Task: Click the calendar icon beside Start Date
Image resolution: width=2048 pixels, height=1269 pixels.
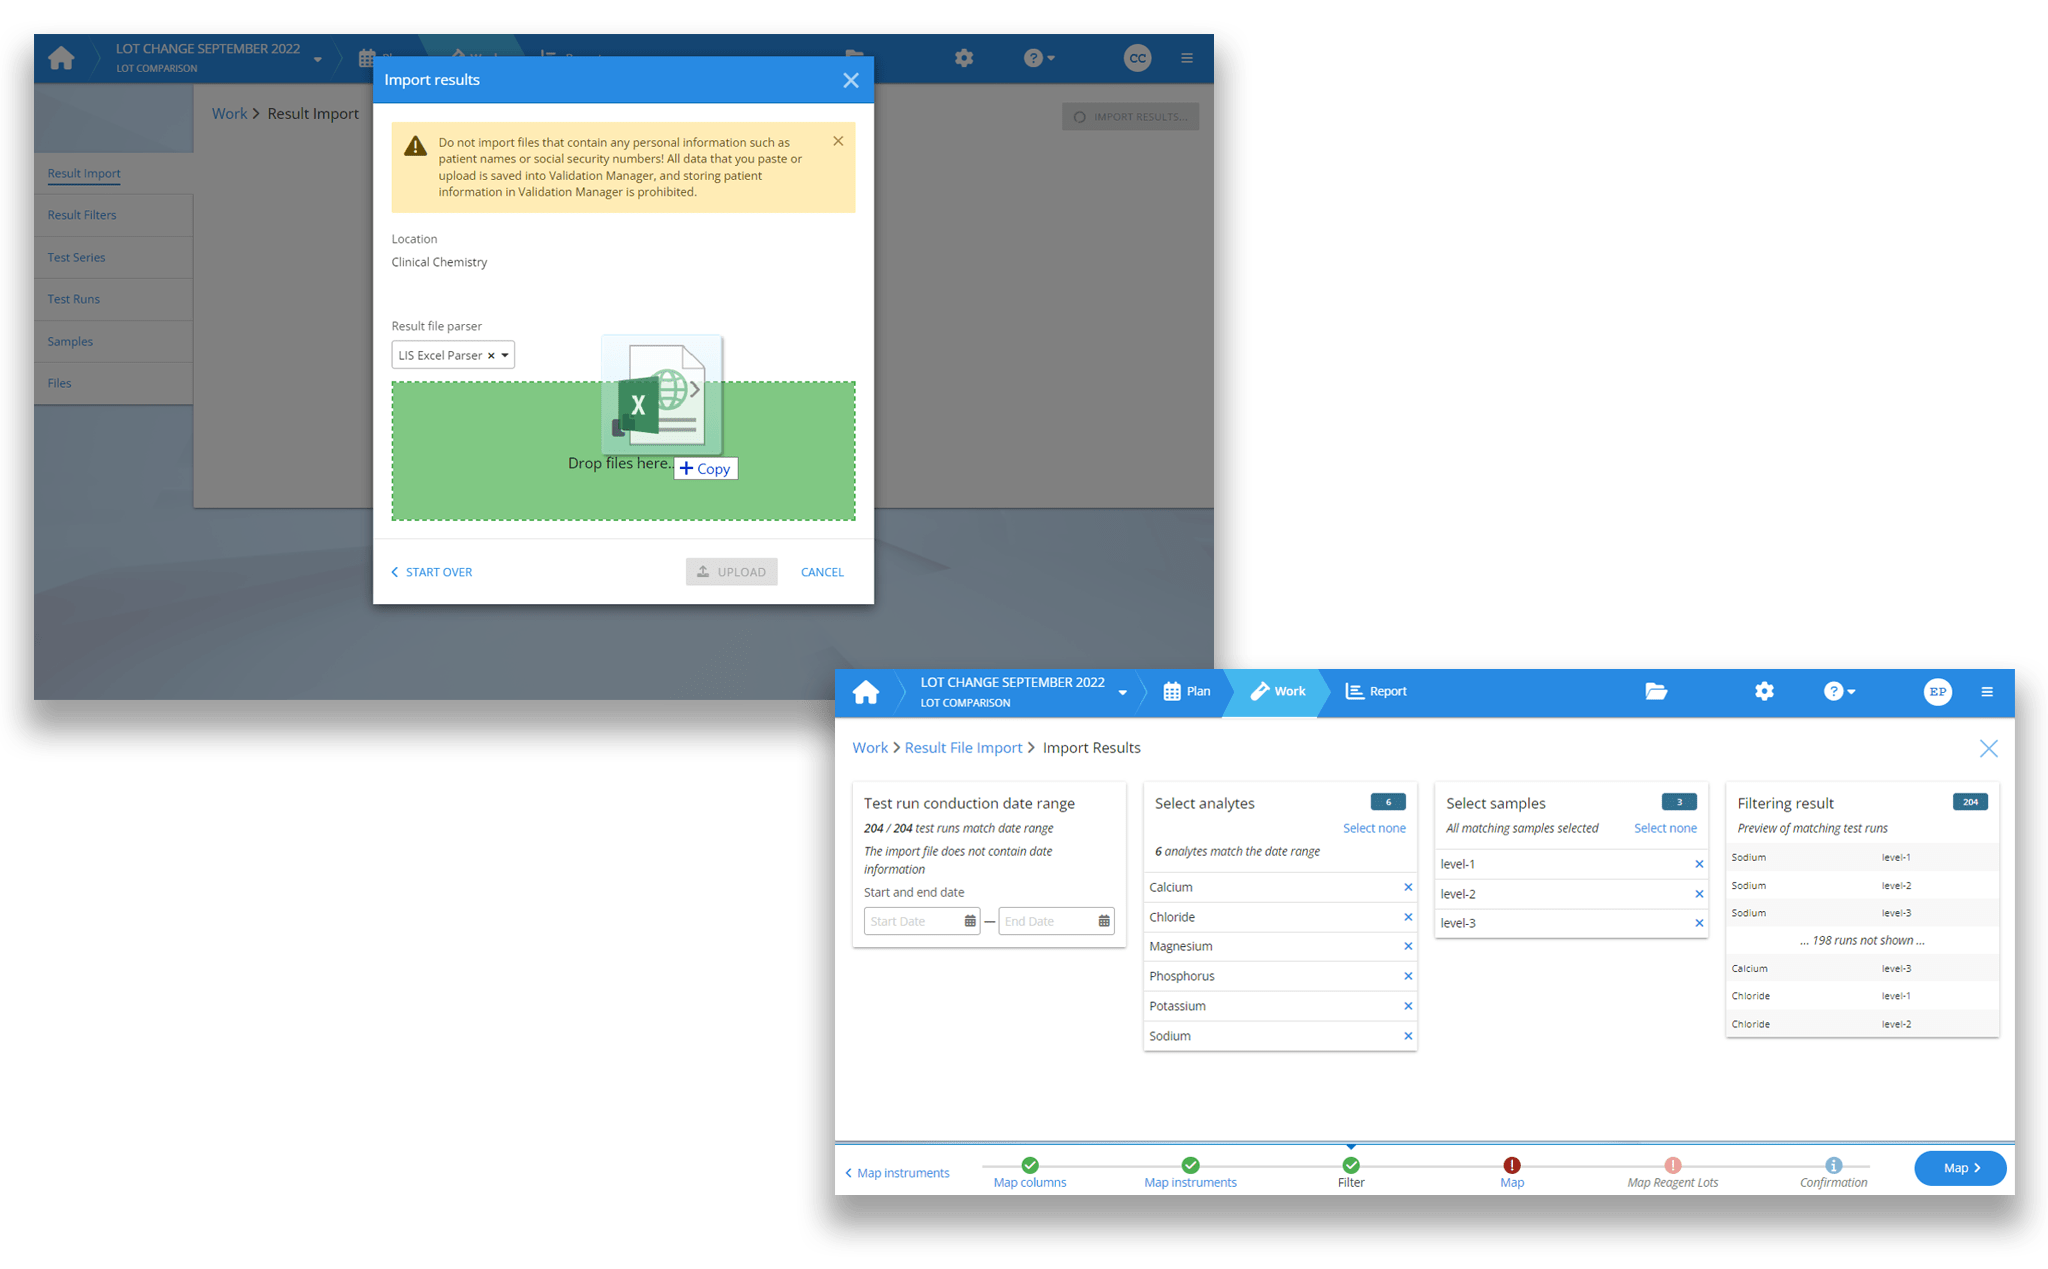Action: click(x=969, y=920)
